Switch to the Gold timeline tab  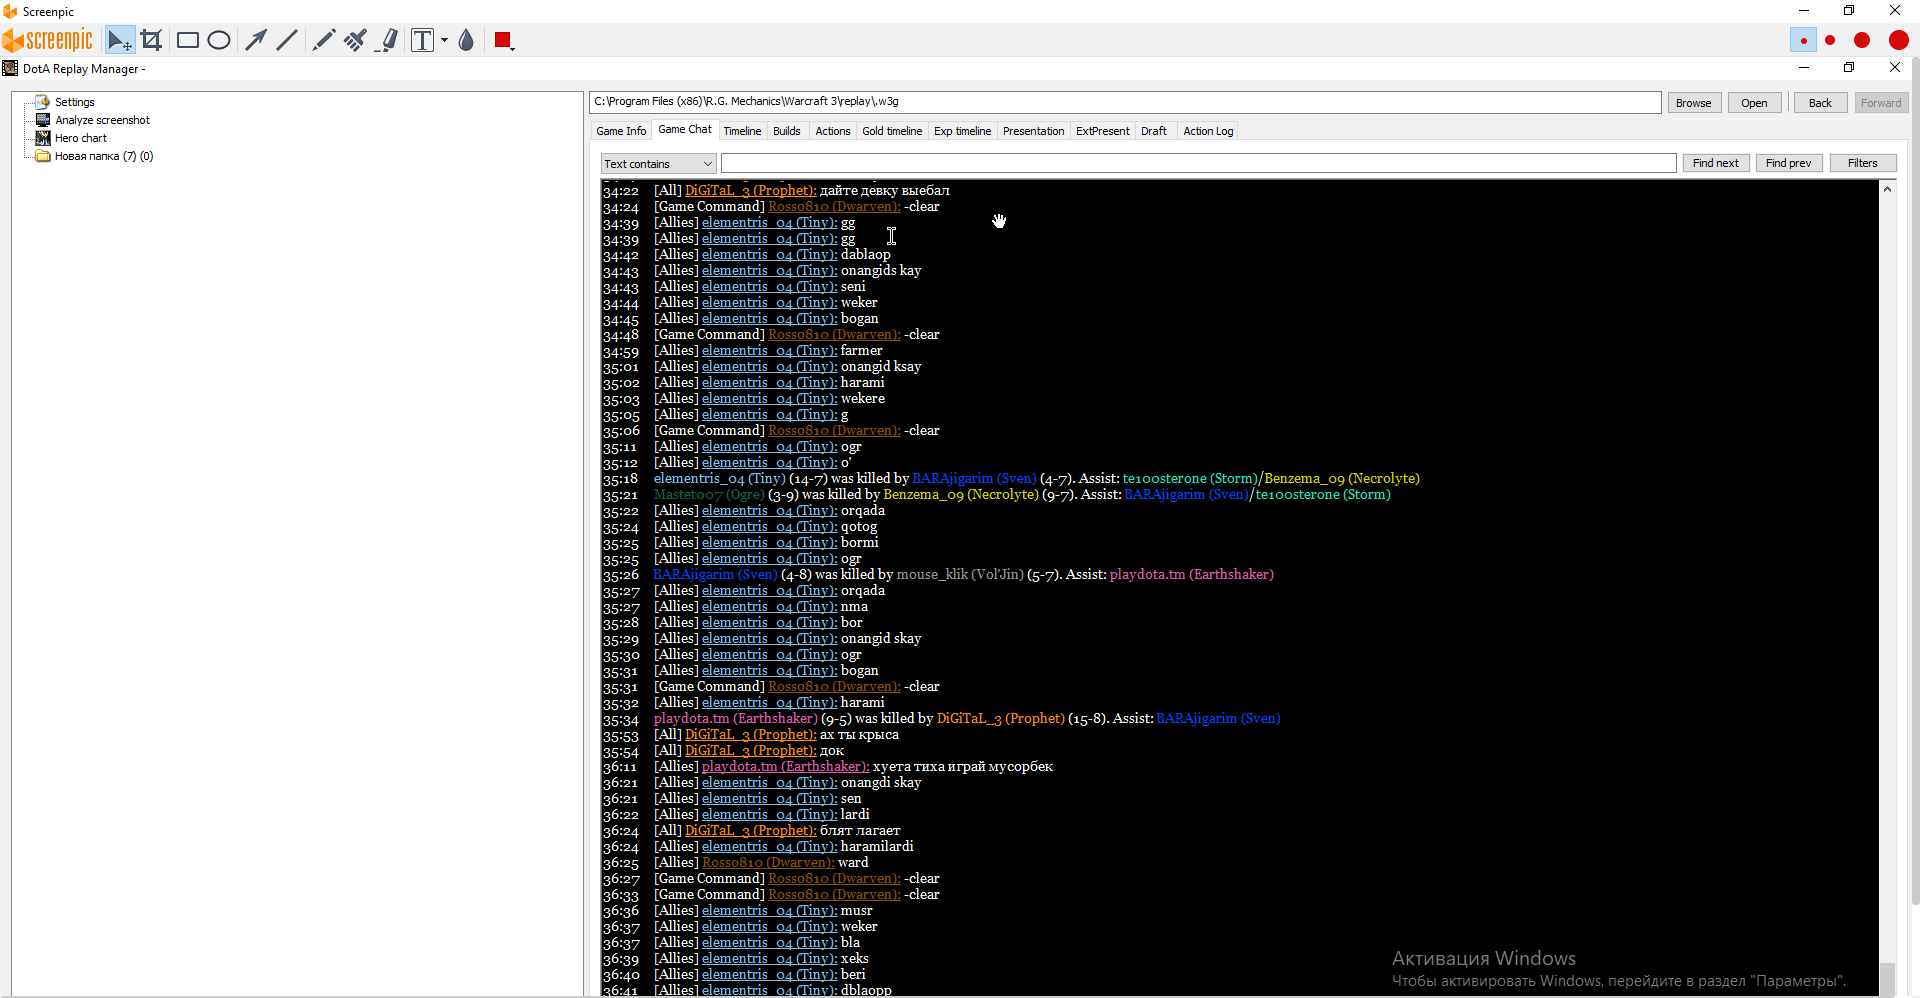point(892,131)
